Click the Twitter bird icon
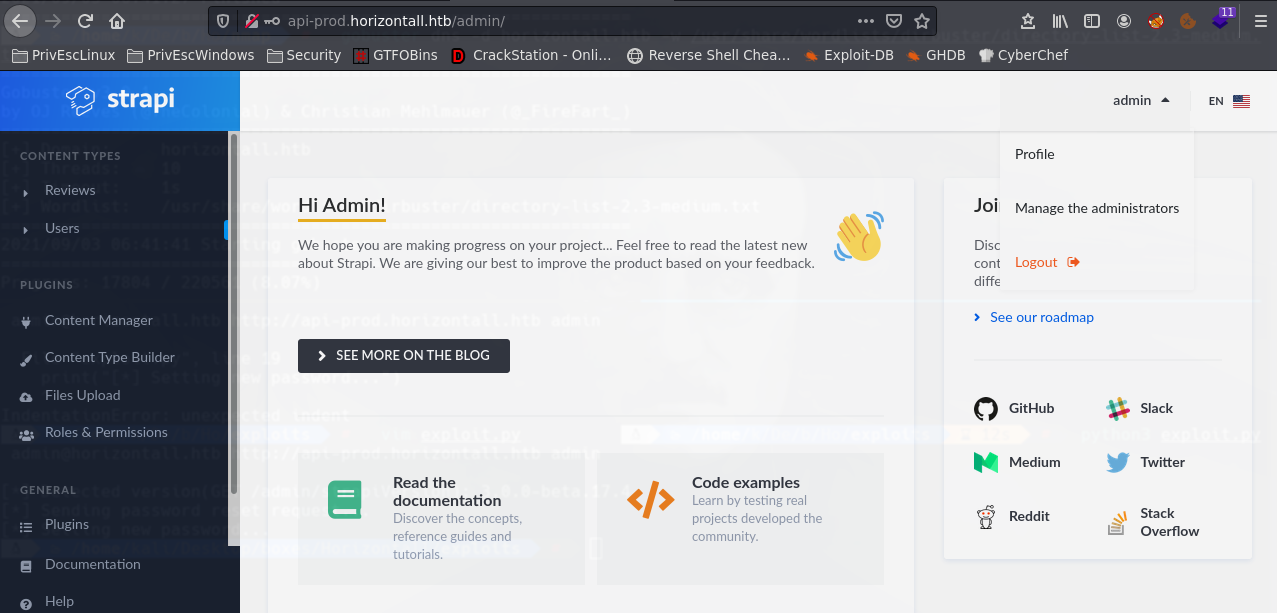Screen dimensions: 1277x613 [x=1116, y=462]
